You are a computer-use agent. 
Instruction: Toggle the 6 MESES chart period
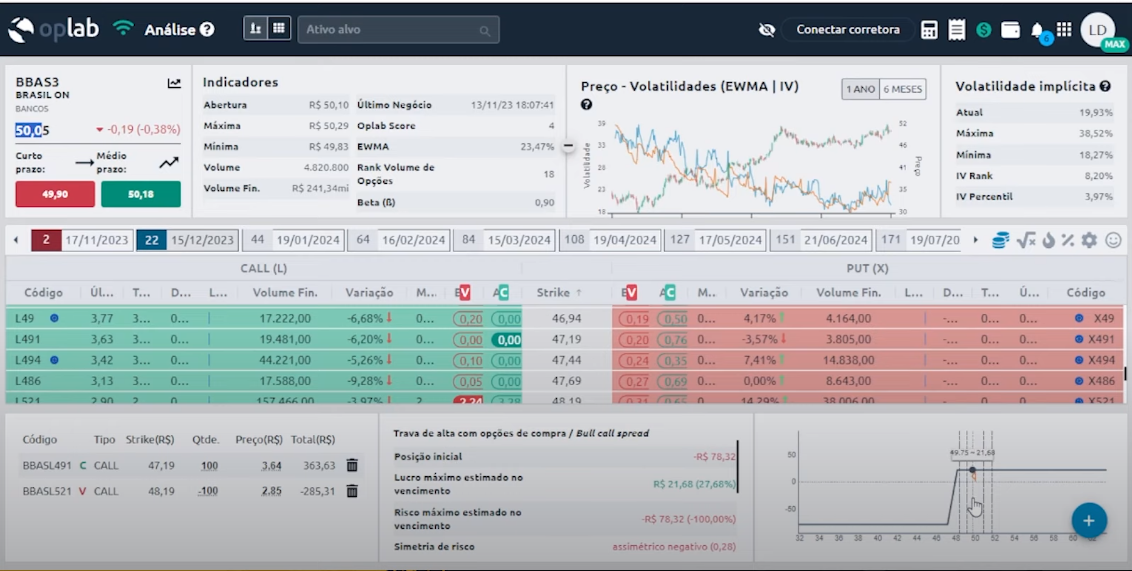[902, 89]
